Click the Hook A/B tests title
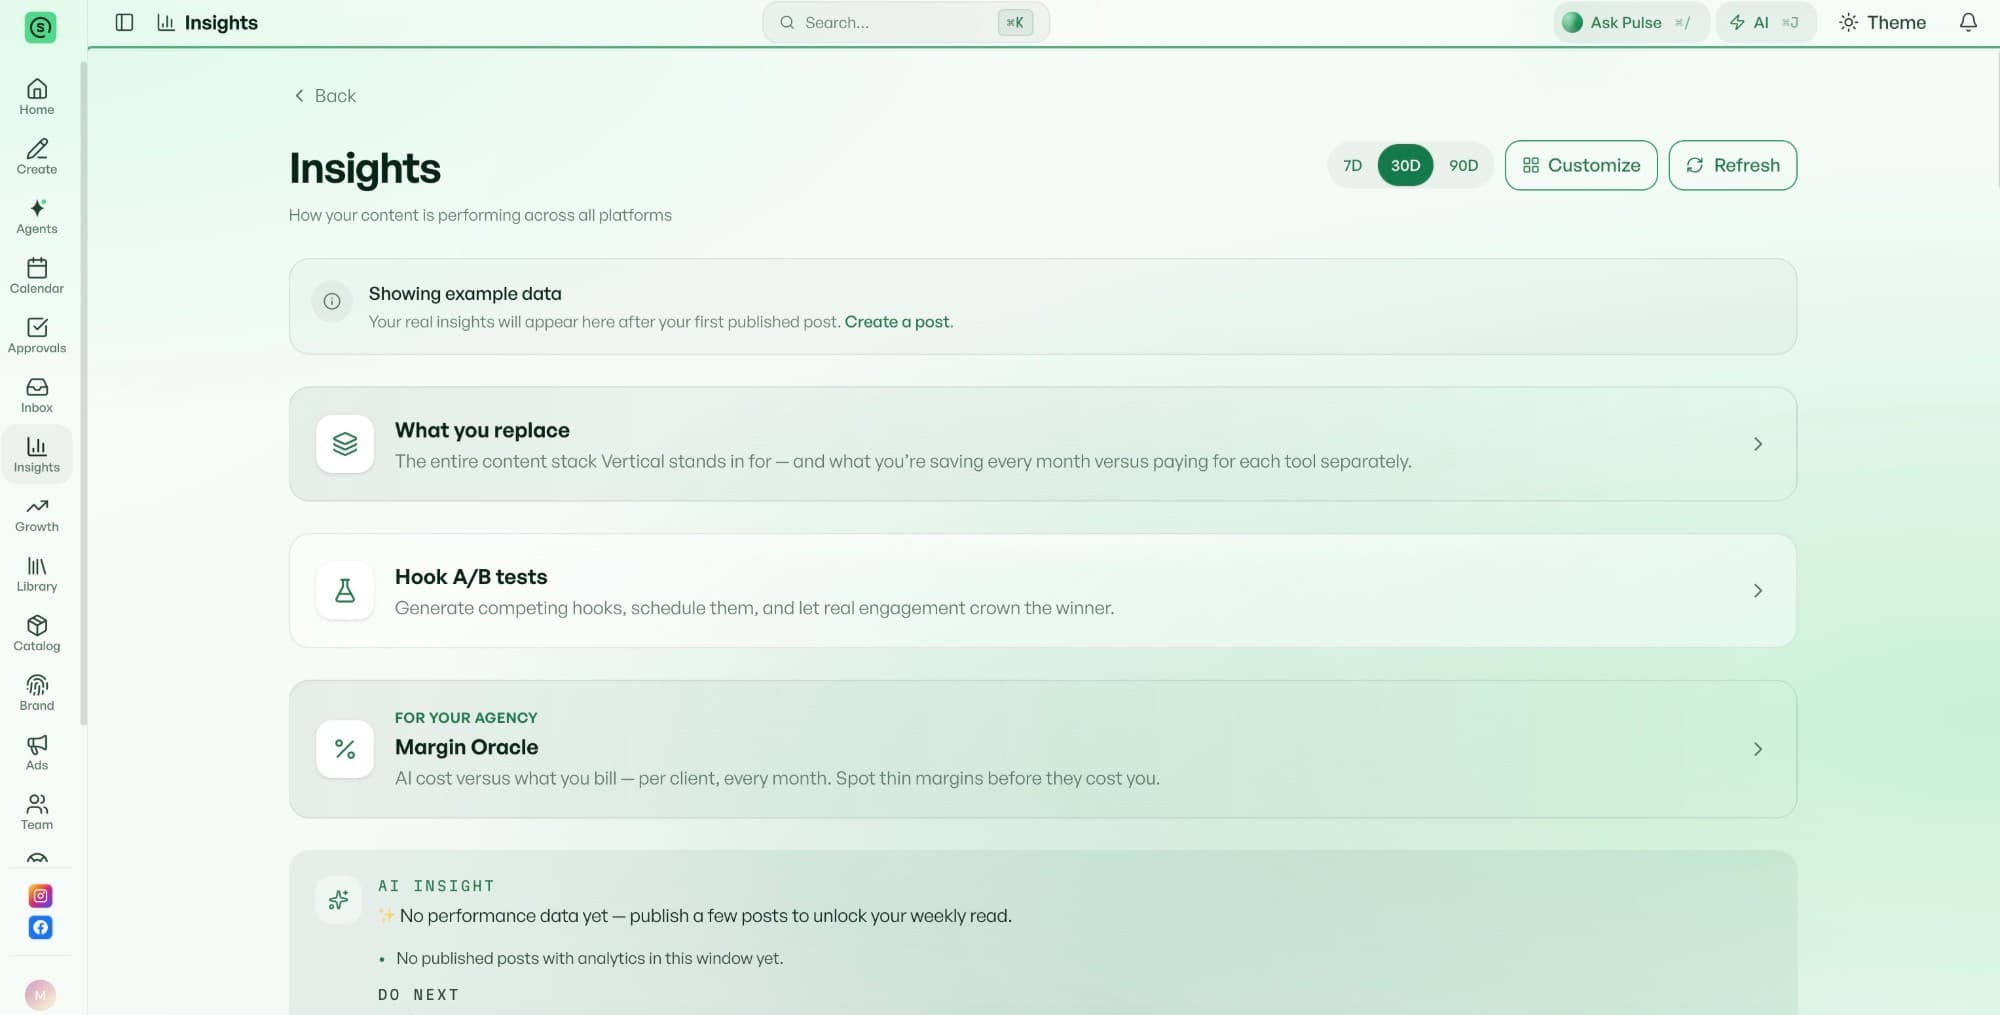Viewport: 2000px width, 1015px height. coord(471,577)
